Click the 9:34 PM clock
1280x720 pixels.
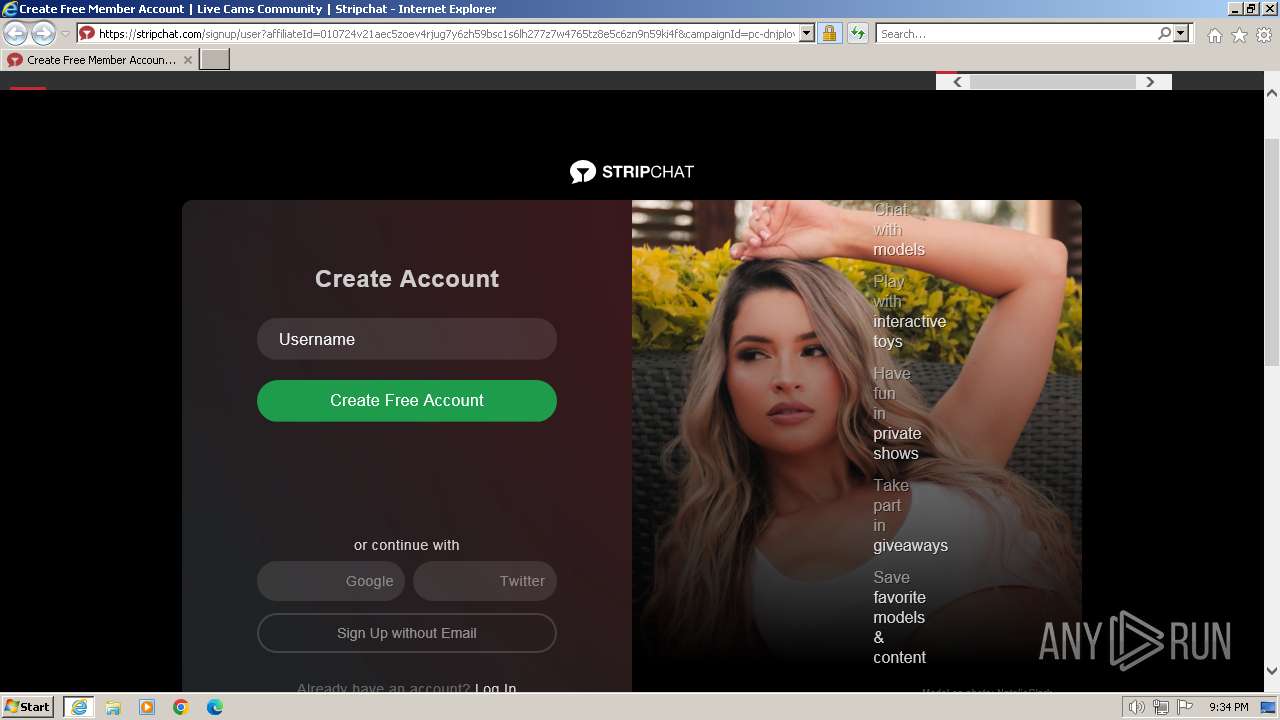(x=1229, y=707)
